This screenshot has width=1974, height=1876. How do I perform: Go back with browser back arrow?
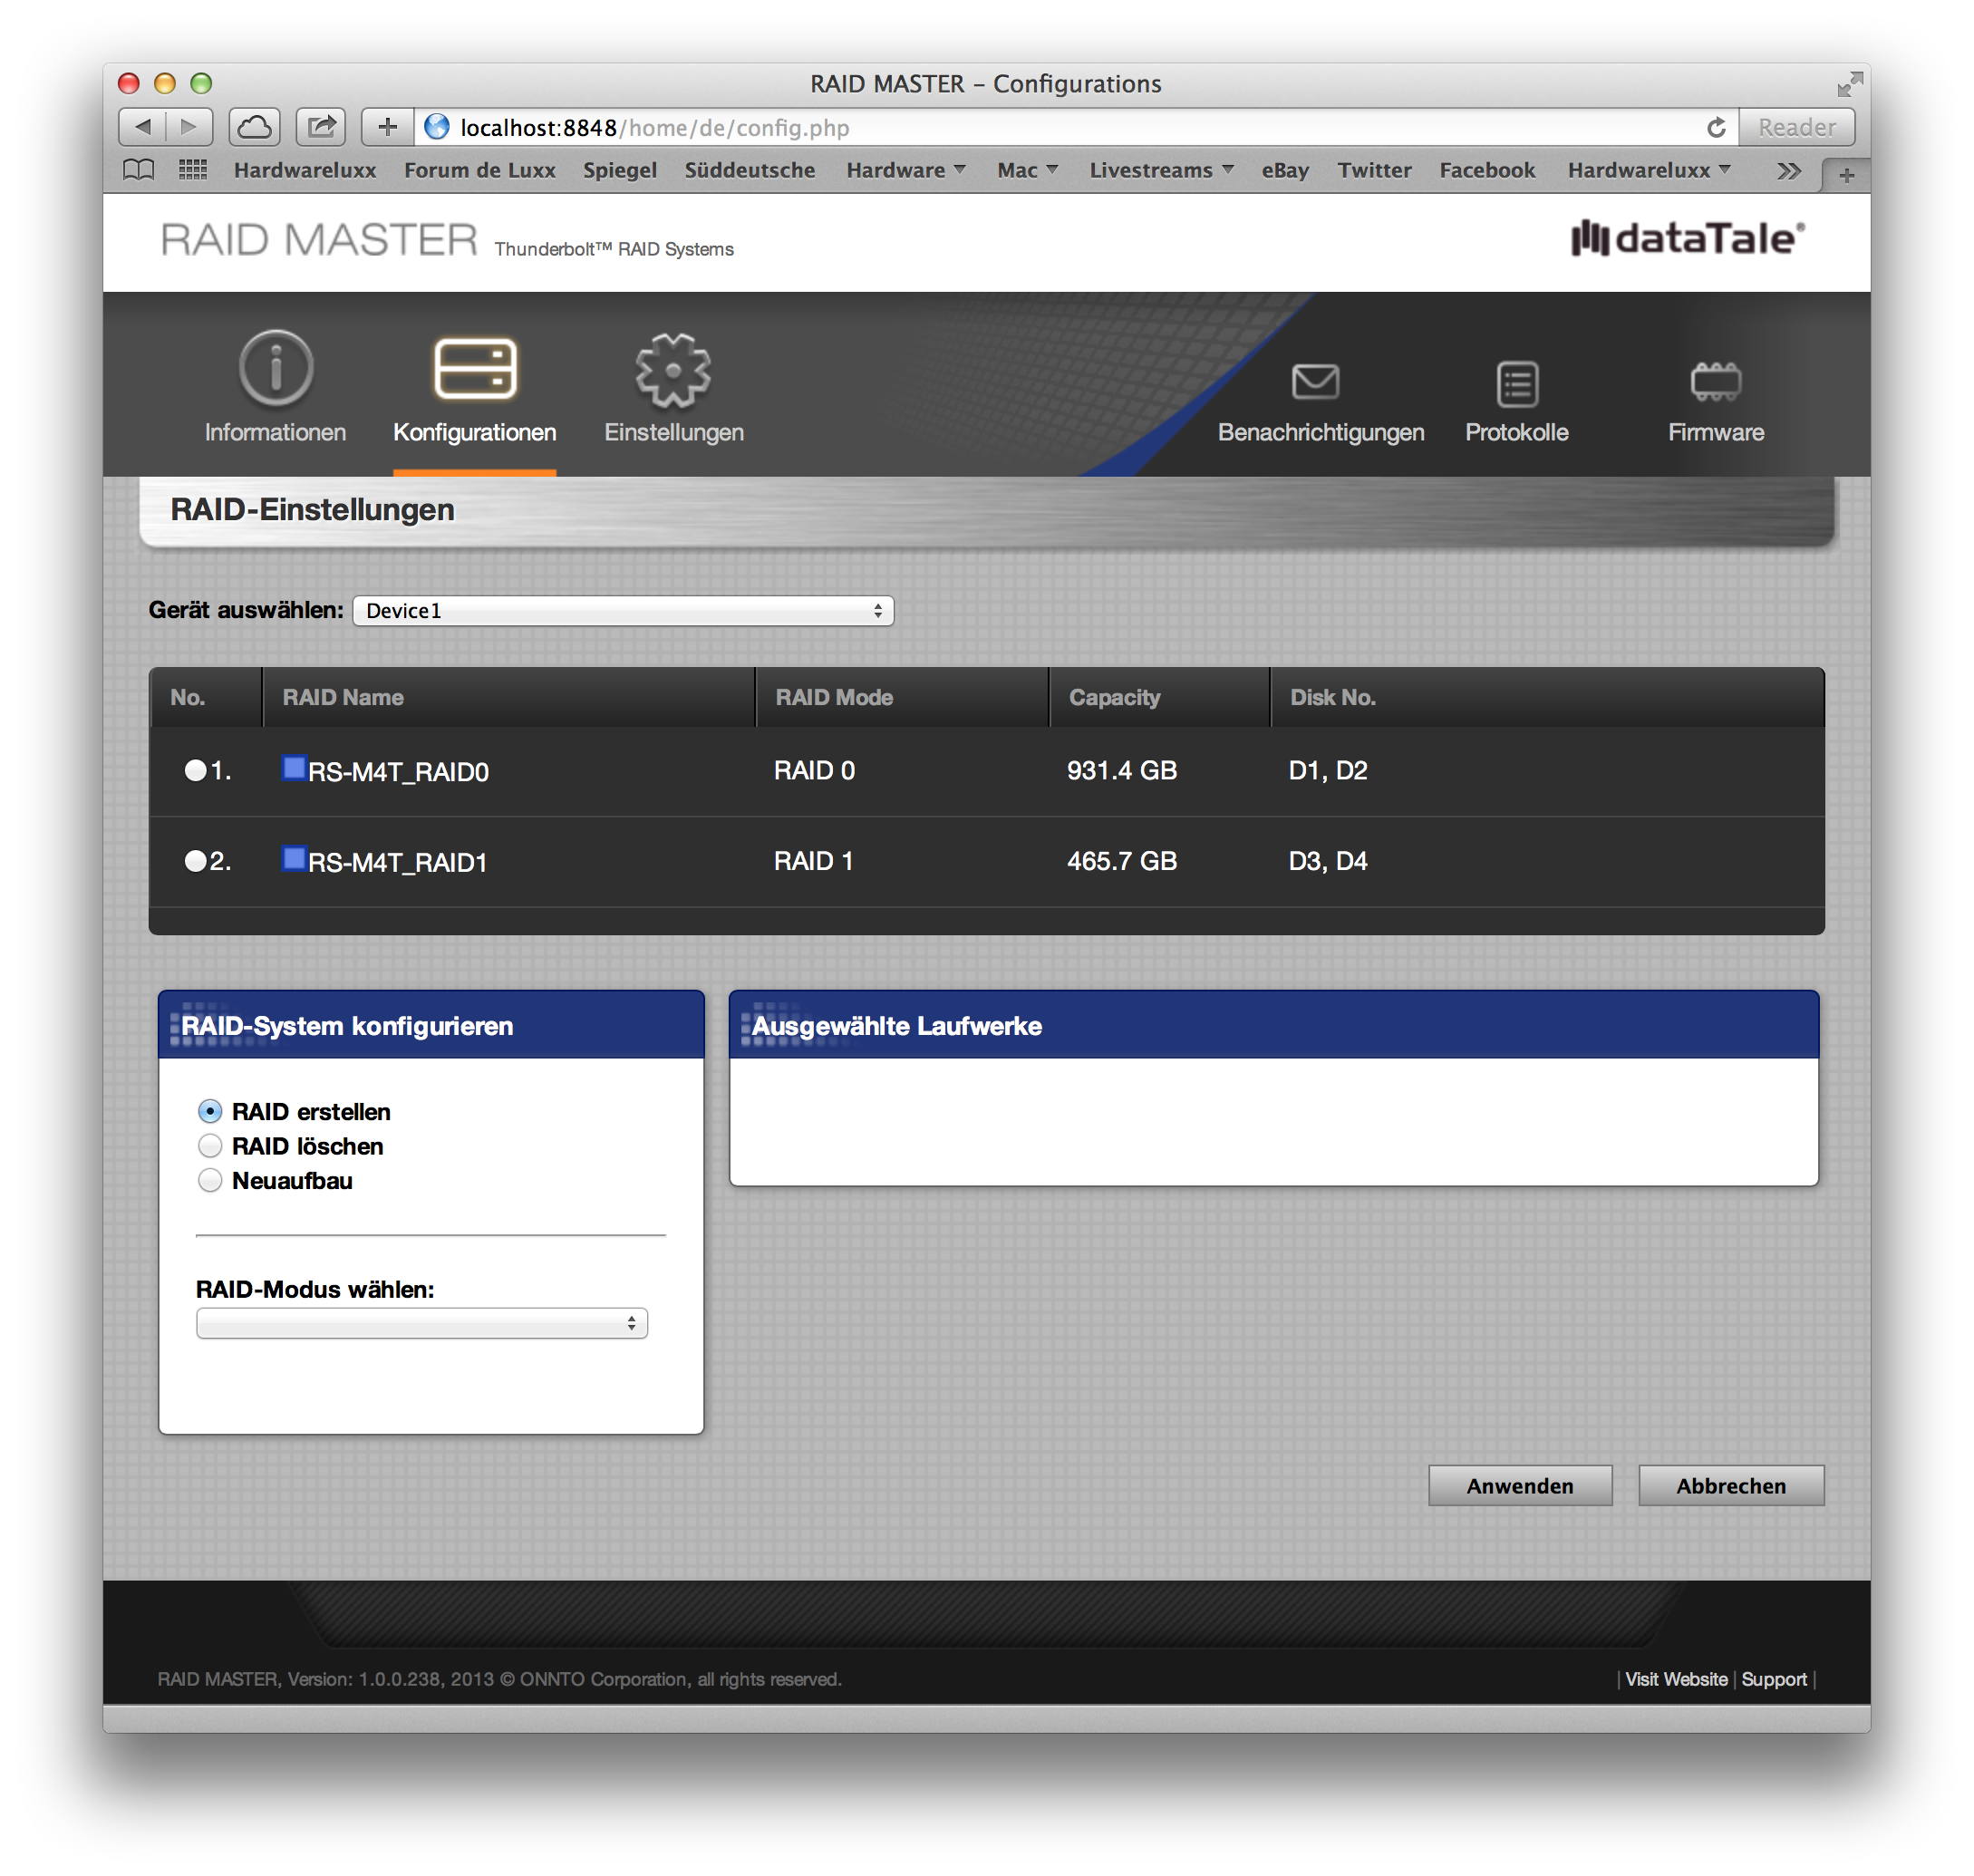[143, 127]
